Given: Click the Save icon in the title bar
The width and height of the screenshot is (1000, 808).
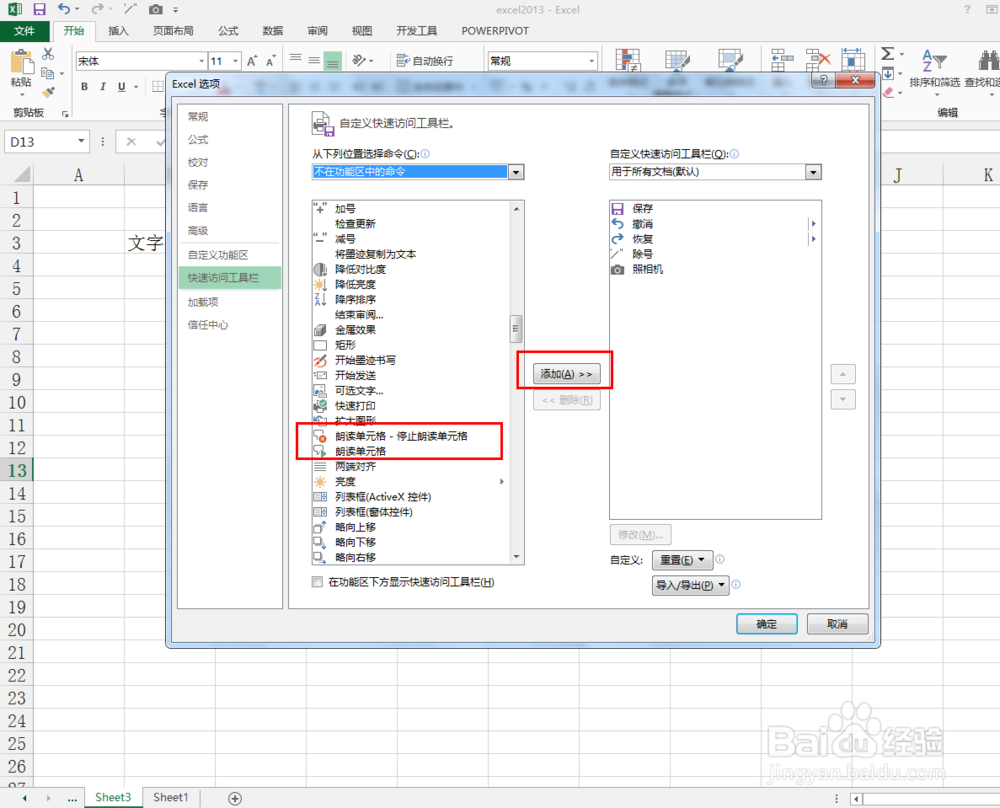Looking at the screenshot, I should pos(40,9).
